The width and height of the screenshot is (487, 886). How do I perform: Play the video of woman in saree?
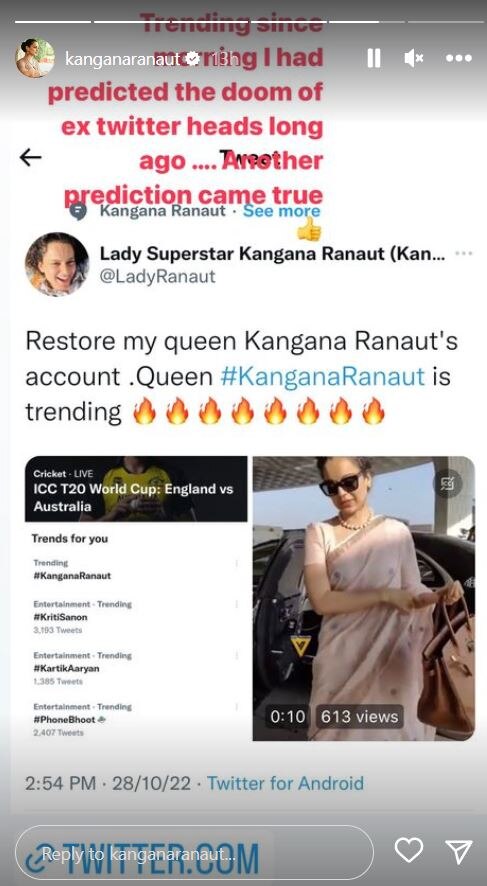pos(363,598)
